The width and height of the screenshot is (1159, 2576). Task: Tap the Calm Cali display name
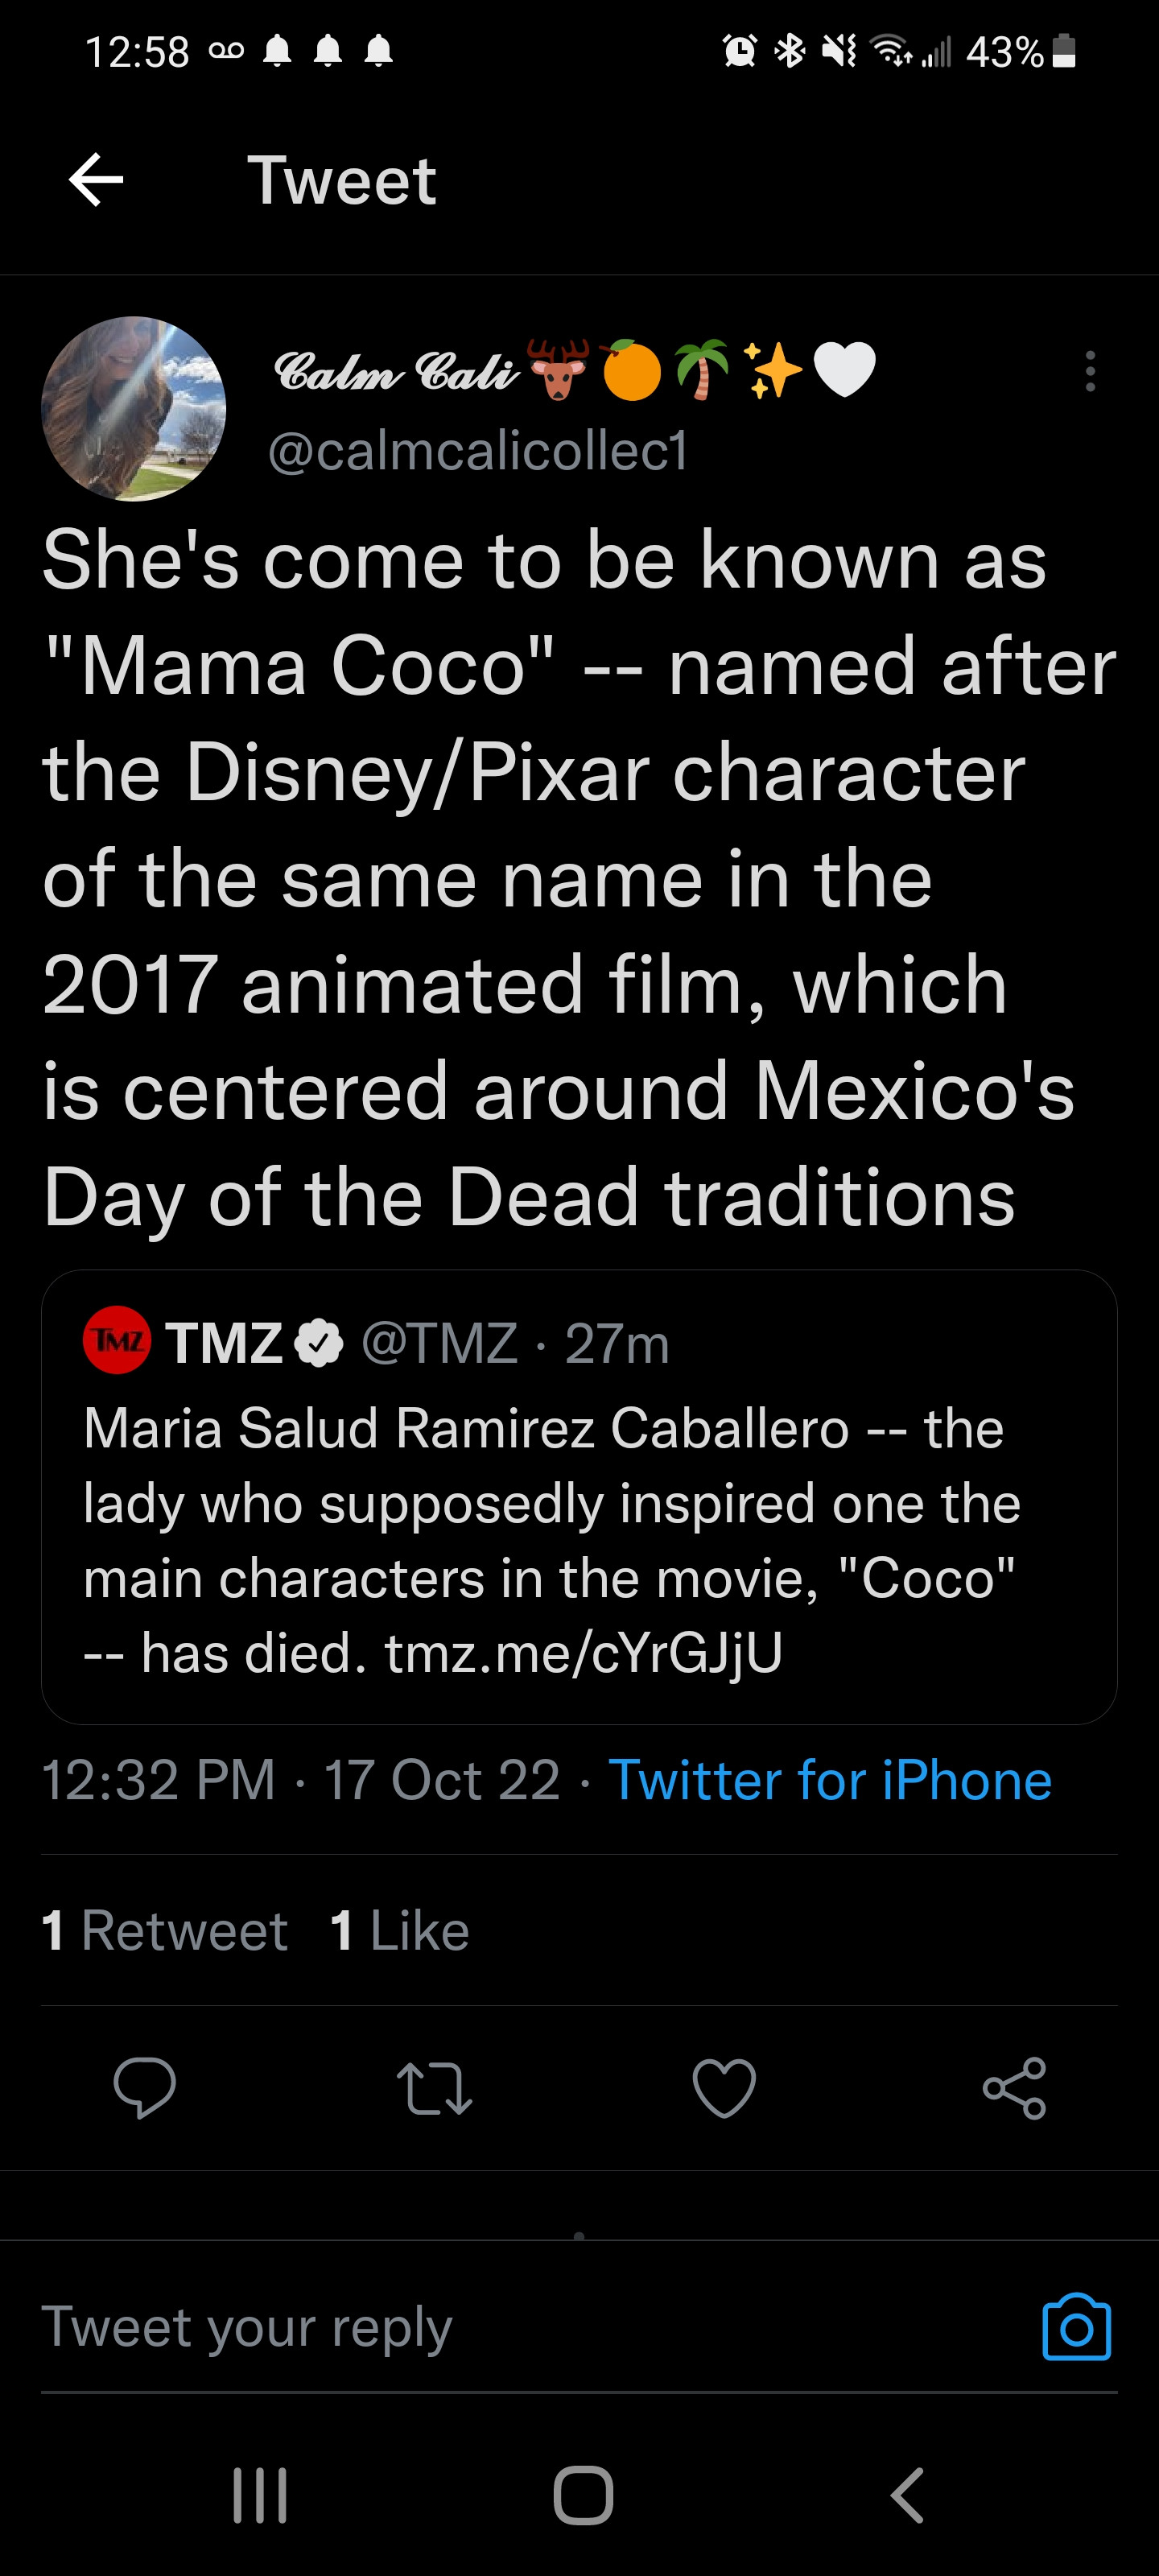click(x=396, y=371)
